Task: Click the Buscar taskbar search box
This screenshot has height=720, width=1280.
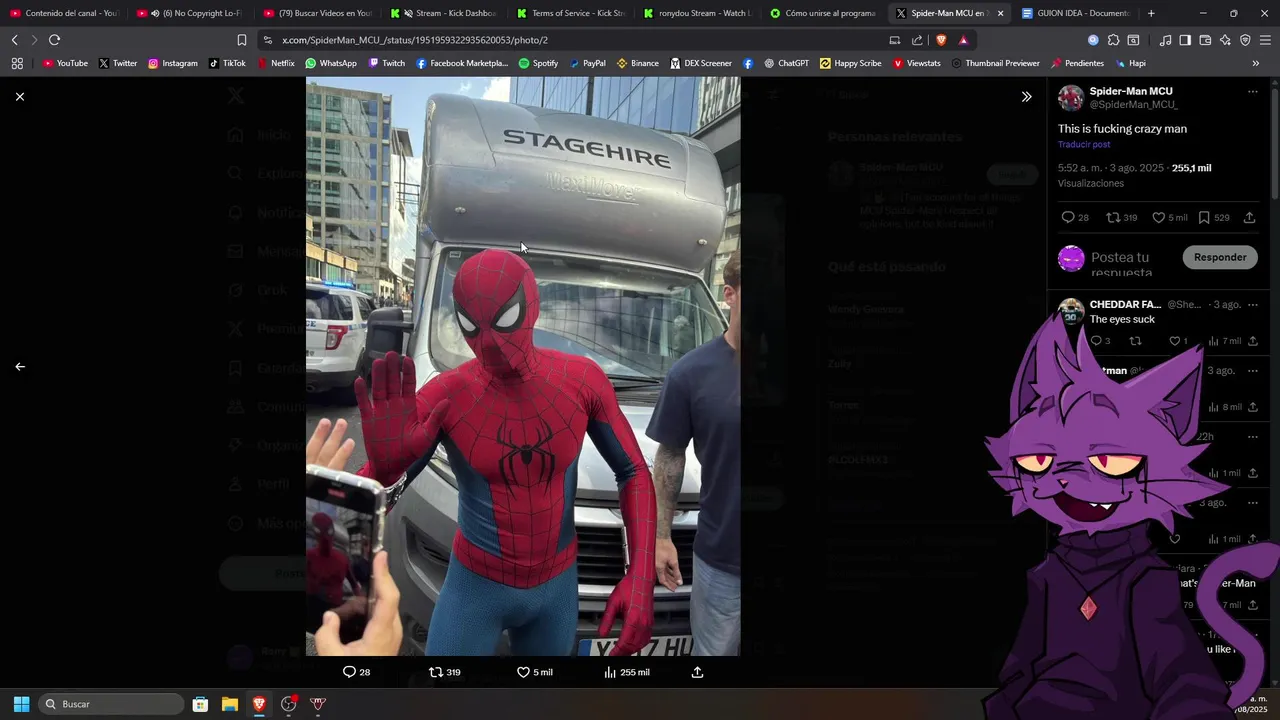Action: (110, 704)
